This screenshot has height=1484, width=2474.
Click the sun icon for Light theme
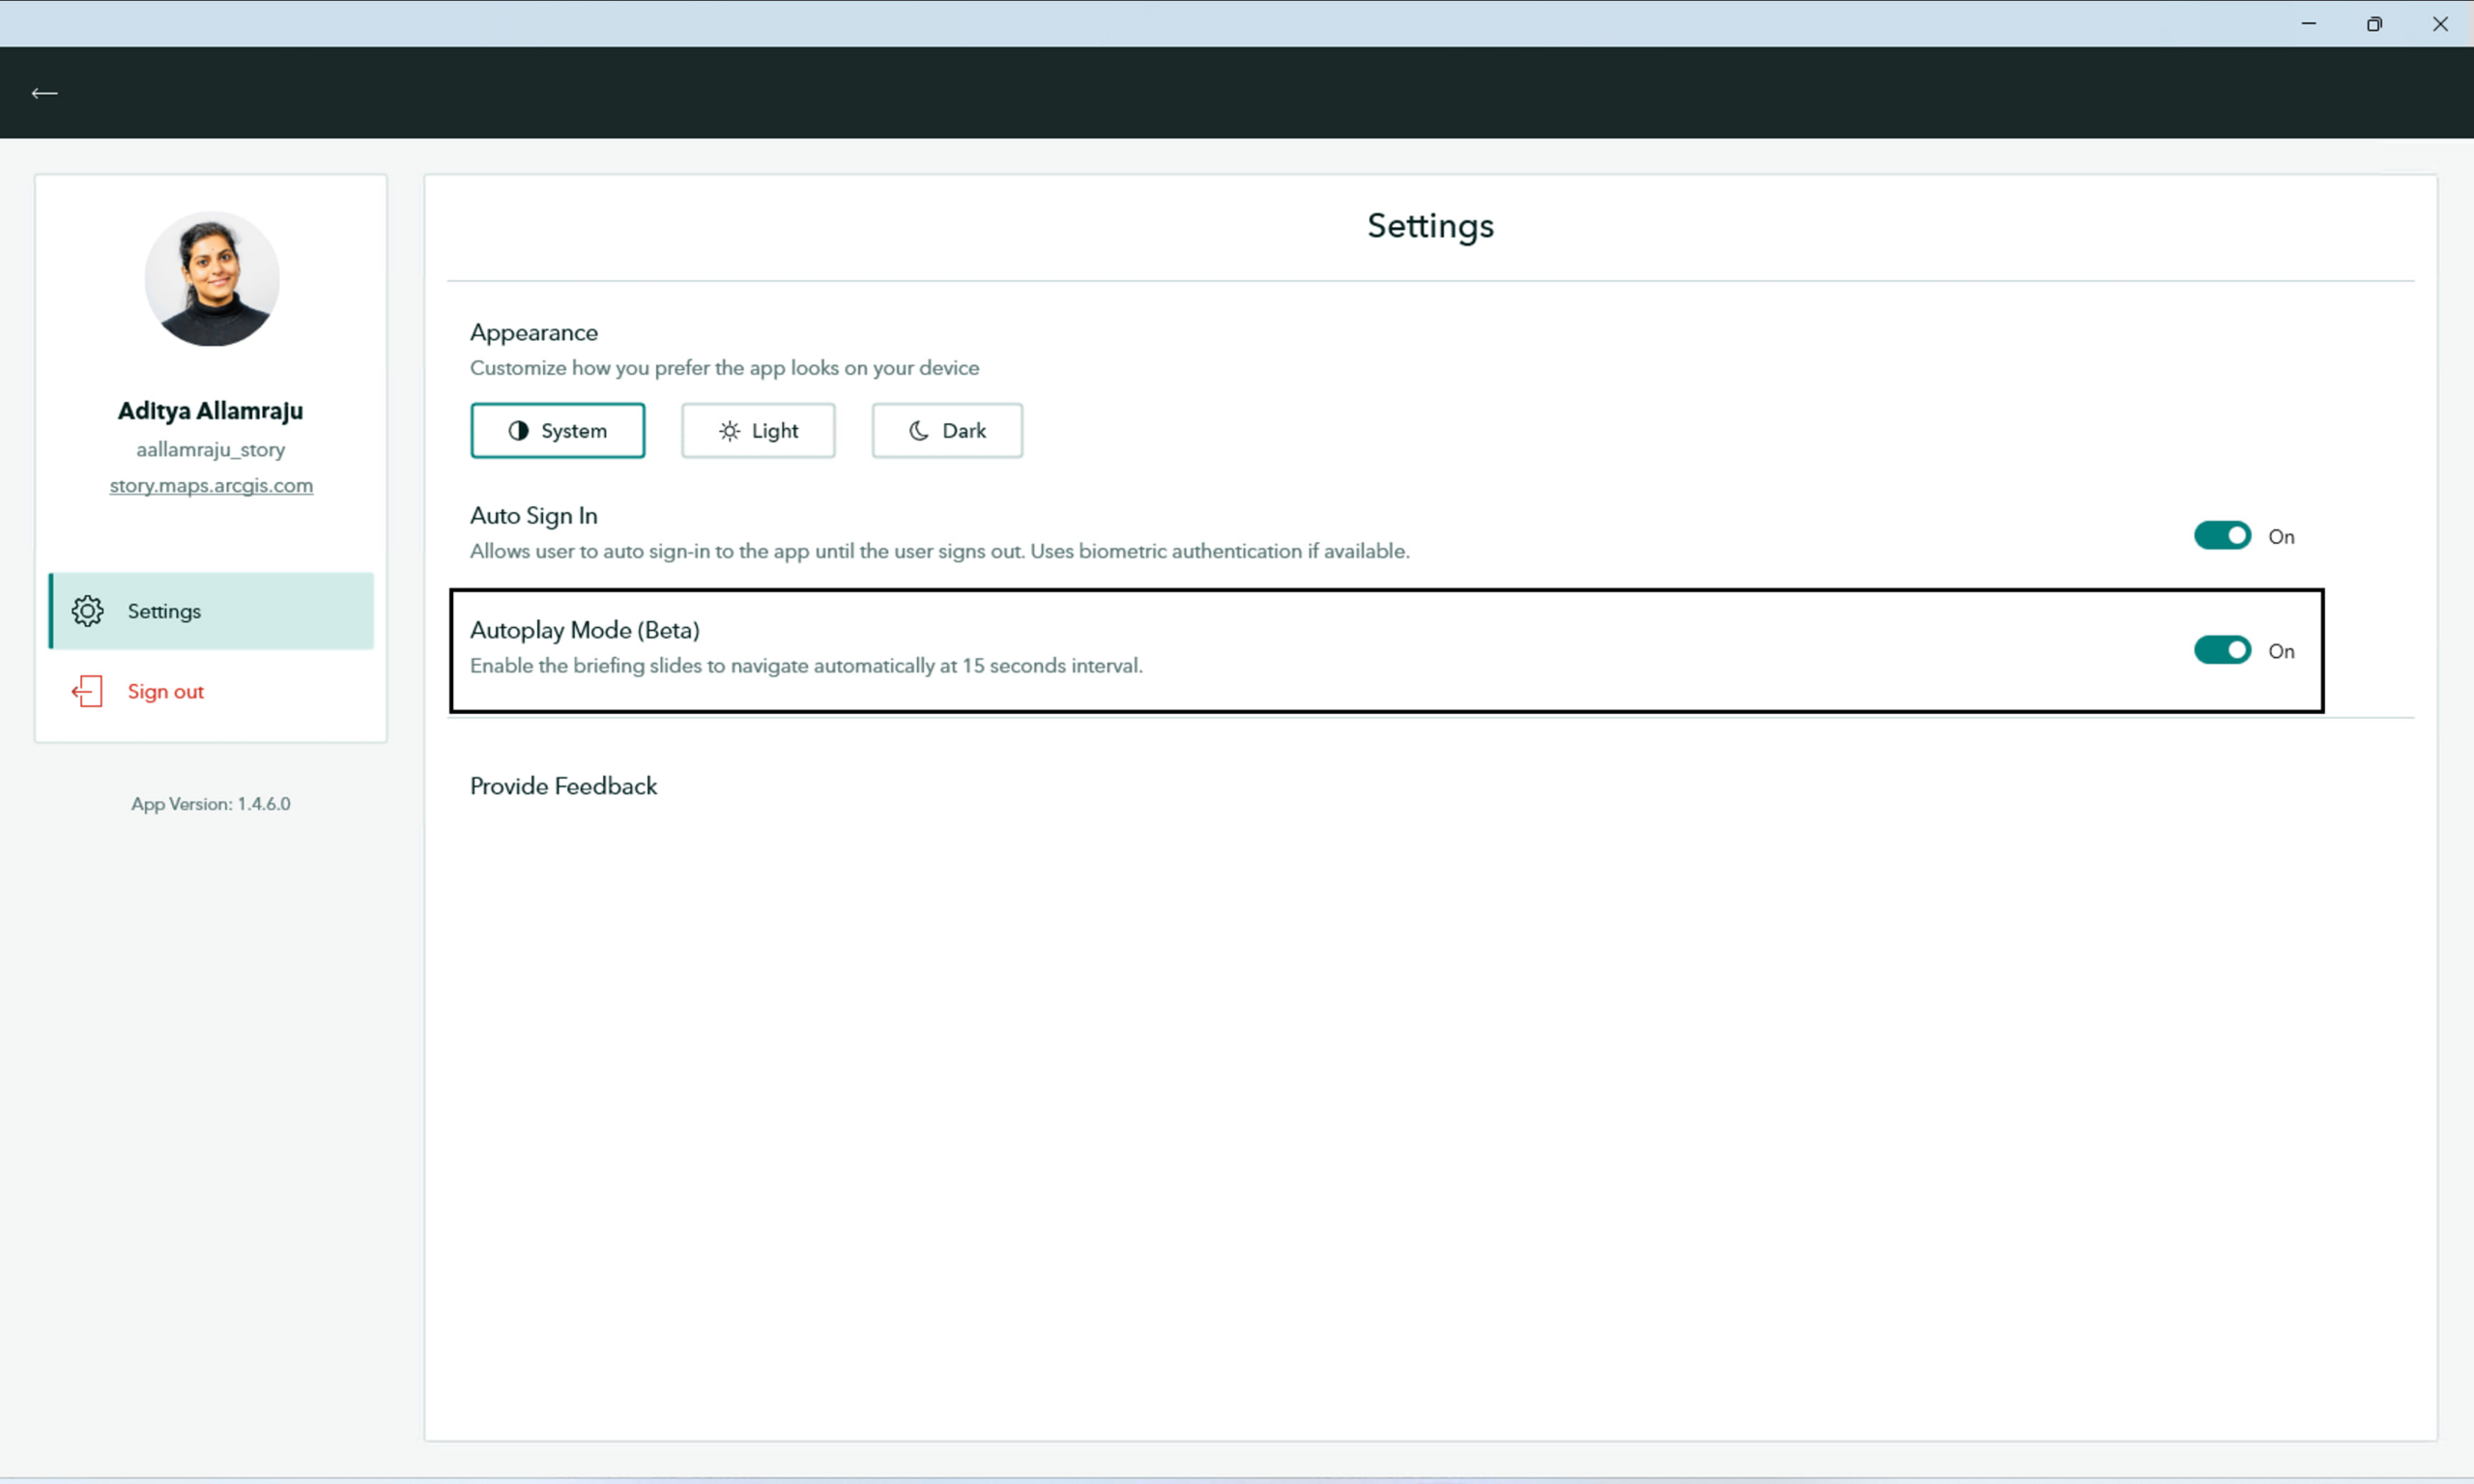point(729,431)
